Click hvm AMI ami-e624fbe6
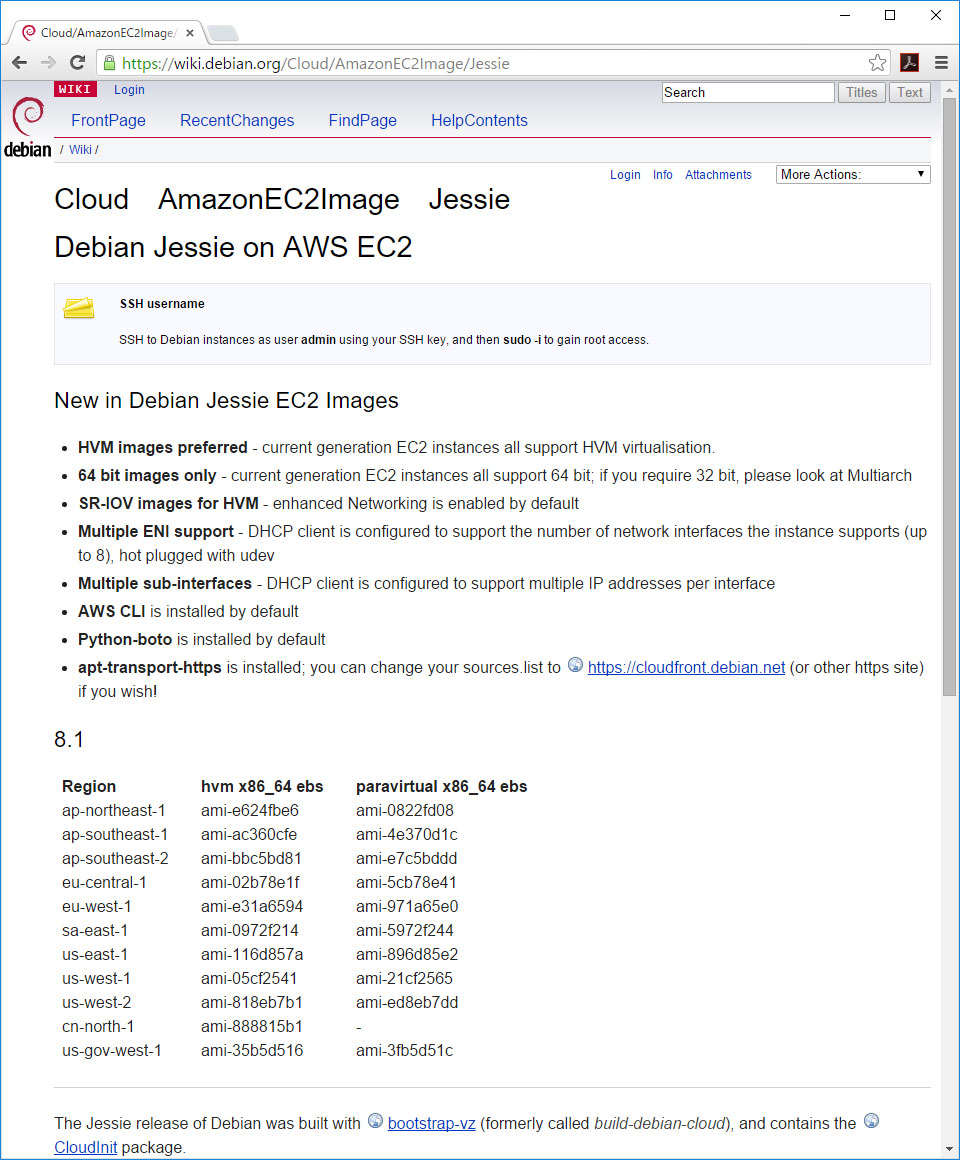Image resolution: width=960 pixels, height=1160 pixels. click(250, 810)
